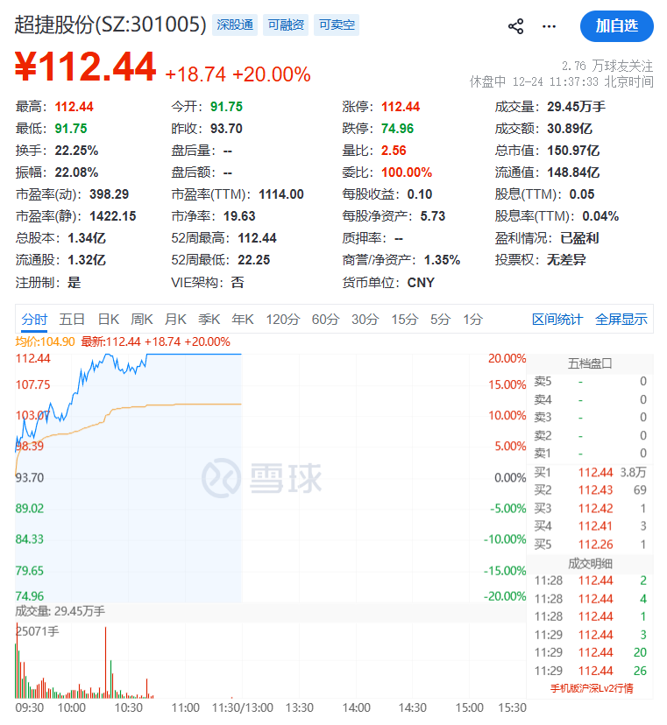Click the share icon
The width and height of the screenshot is (667, 725).
point(516,26)
